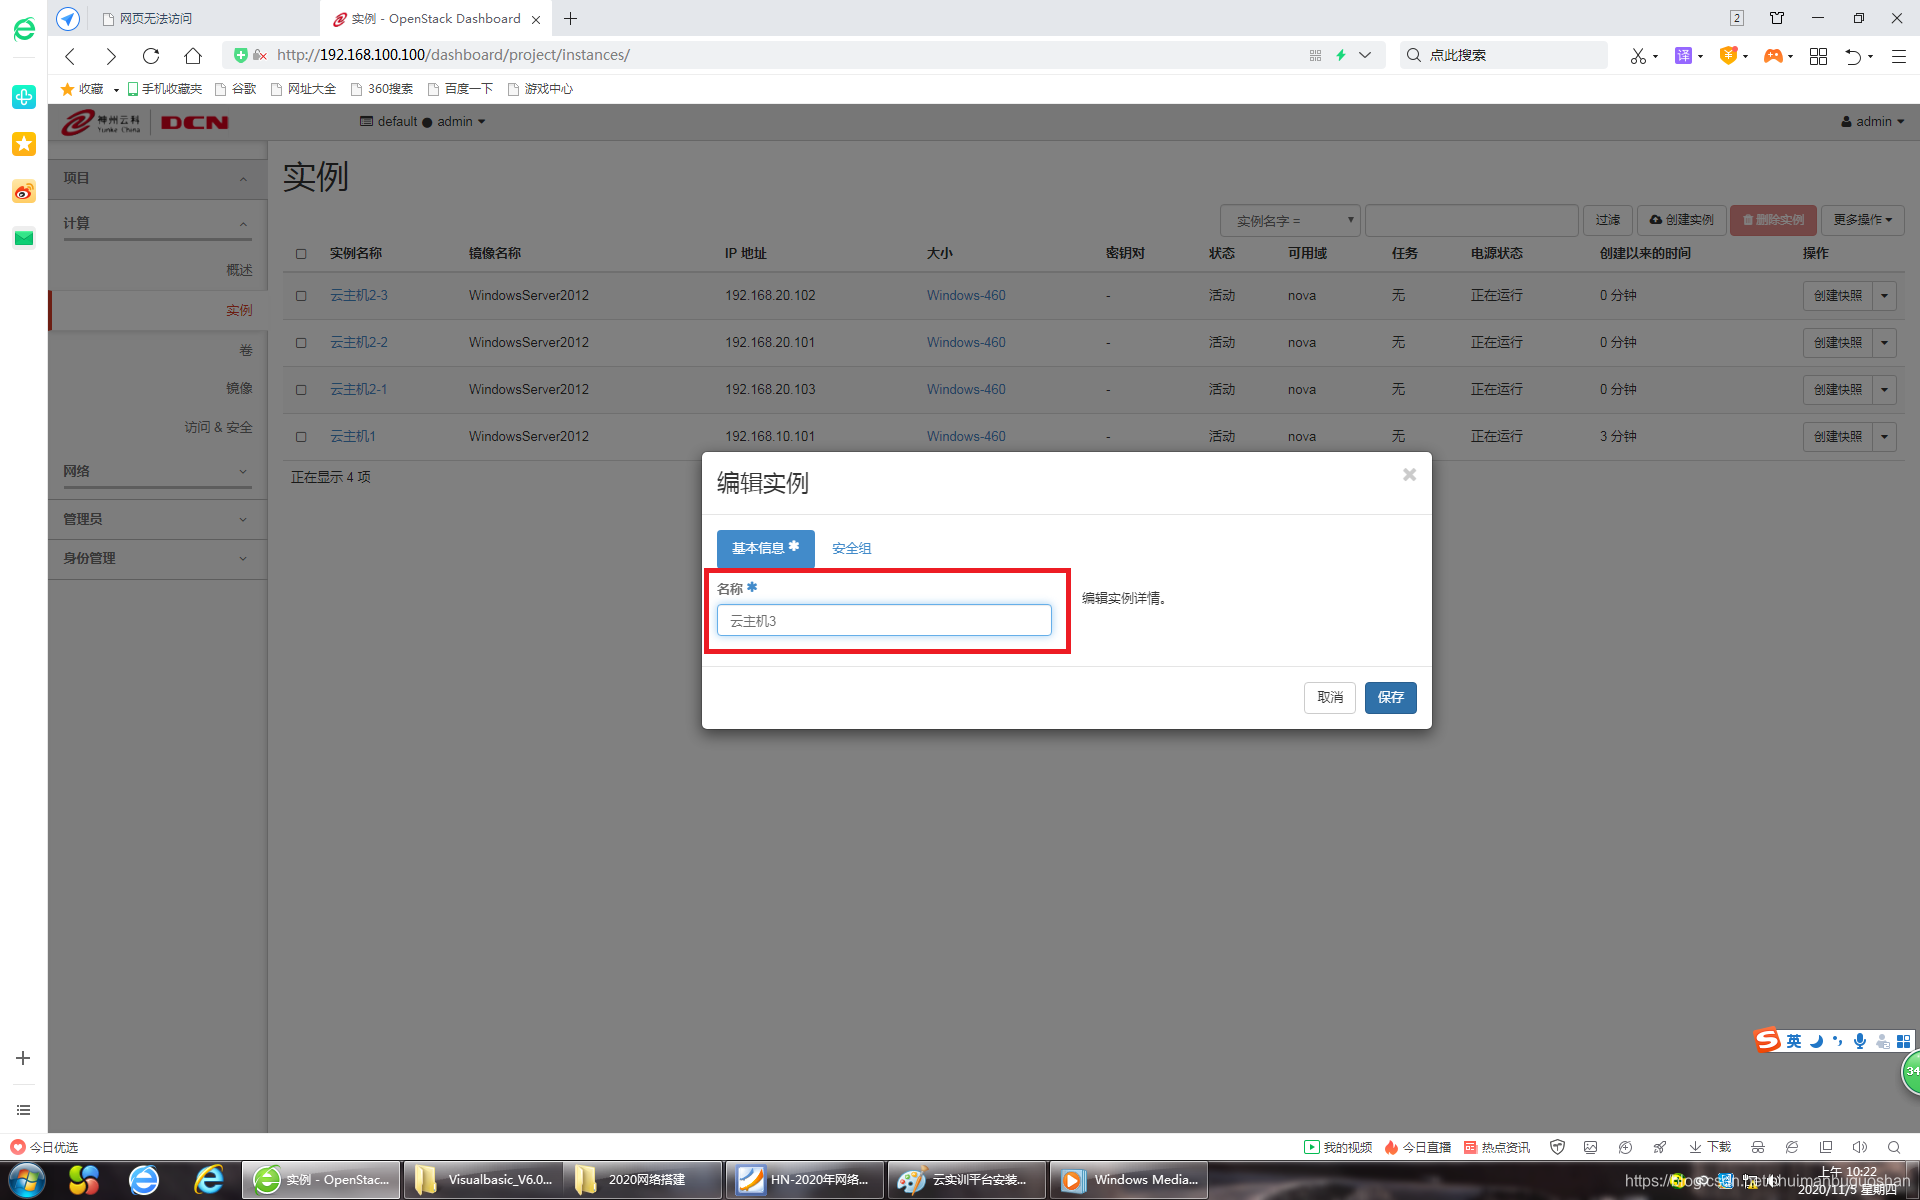Toggle the select-all instances checkbox
This screenshot has width=1920, height=1200.
tap(301, 254)
